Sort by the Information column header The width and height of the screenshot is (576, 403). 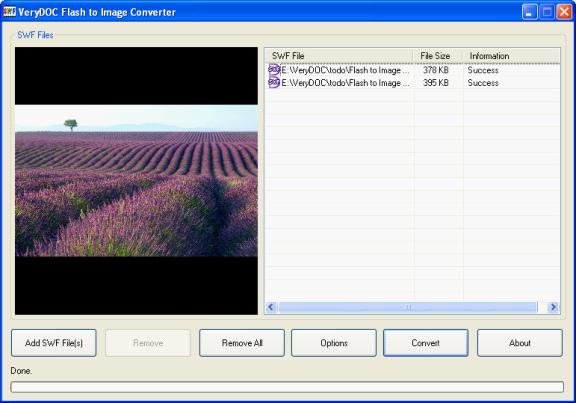(x=511, y=56)
